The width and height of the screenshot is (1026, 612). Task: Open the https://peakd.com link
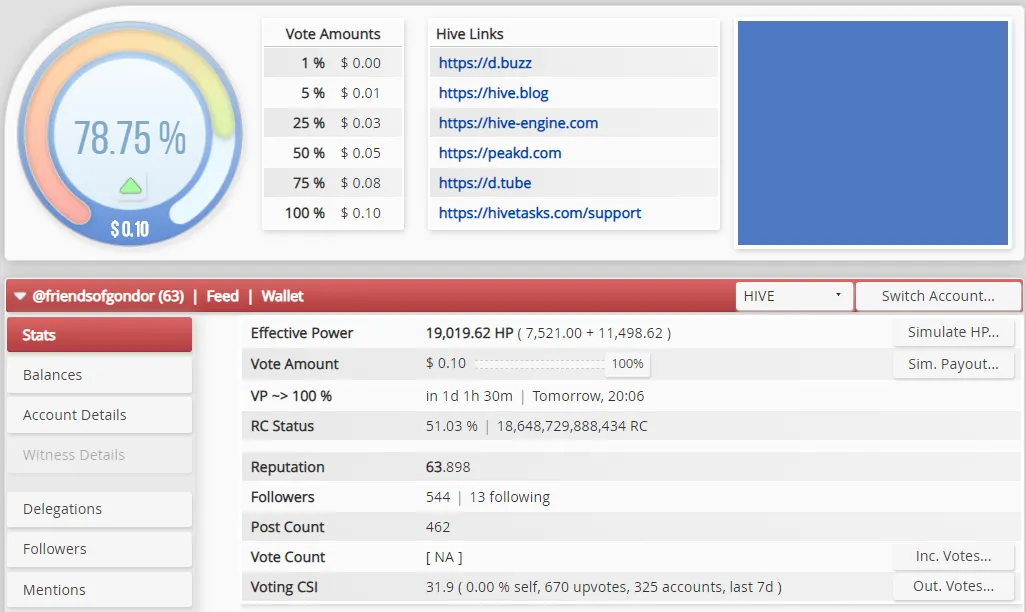(x=500, y=153)
